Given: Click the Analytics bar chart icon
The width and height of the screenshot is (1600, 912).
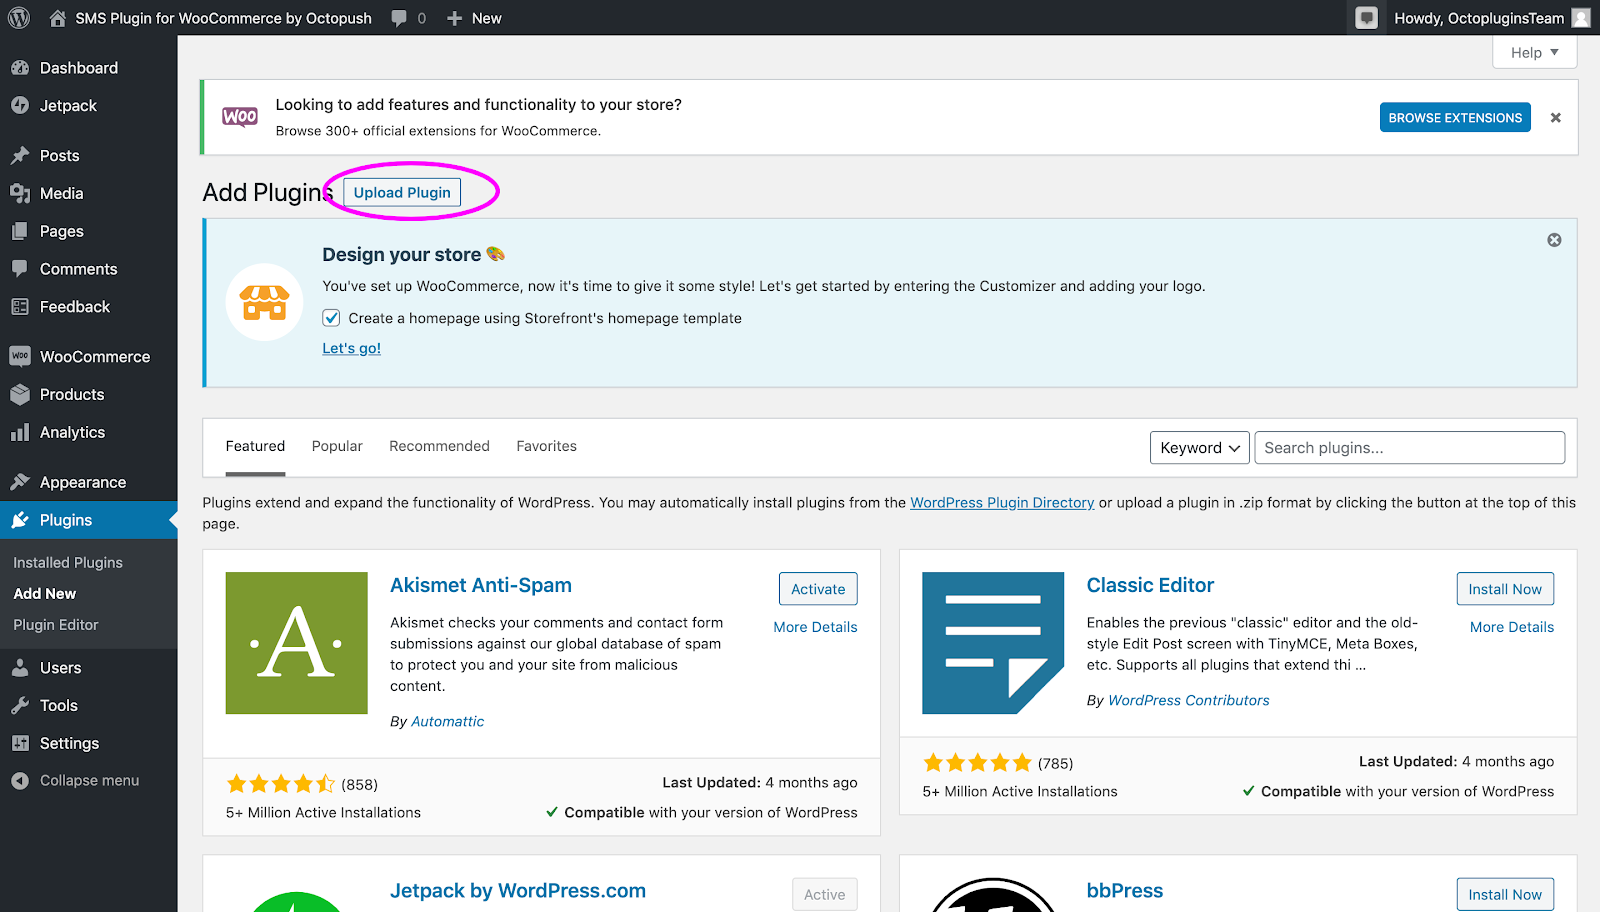Looking at the screenshot, I should click(x=20, y=432).
